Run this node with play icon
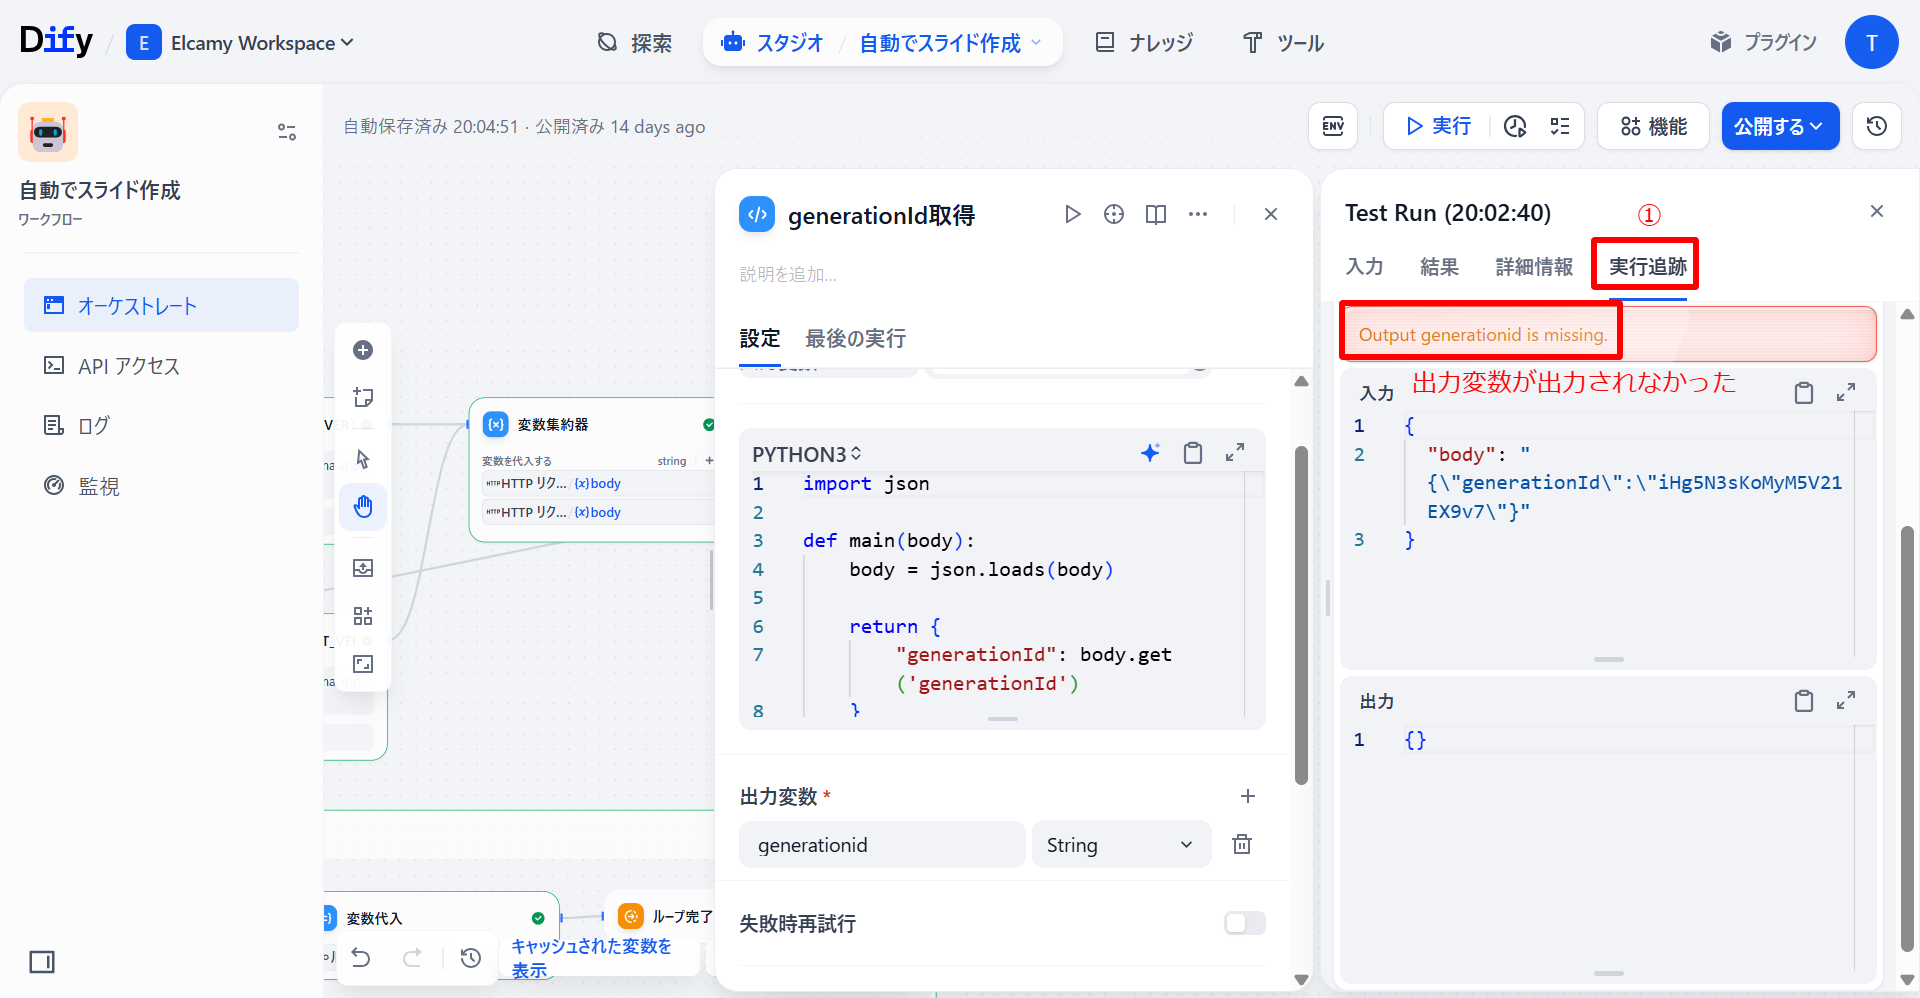The image size is (1920, 998). (x=1072, y=214)
